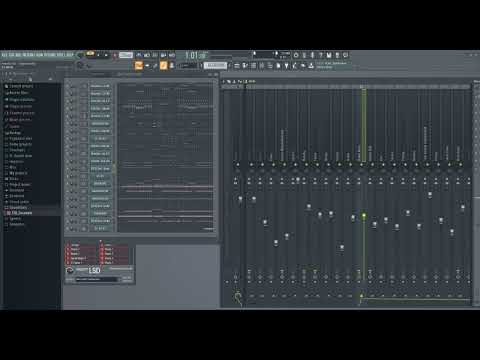Mute the green selected mixer track
Viewport: 480px width, 360px height.
(361, 165)
